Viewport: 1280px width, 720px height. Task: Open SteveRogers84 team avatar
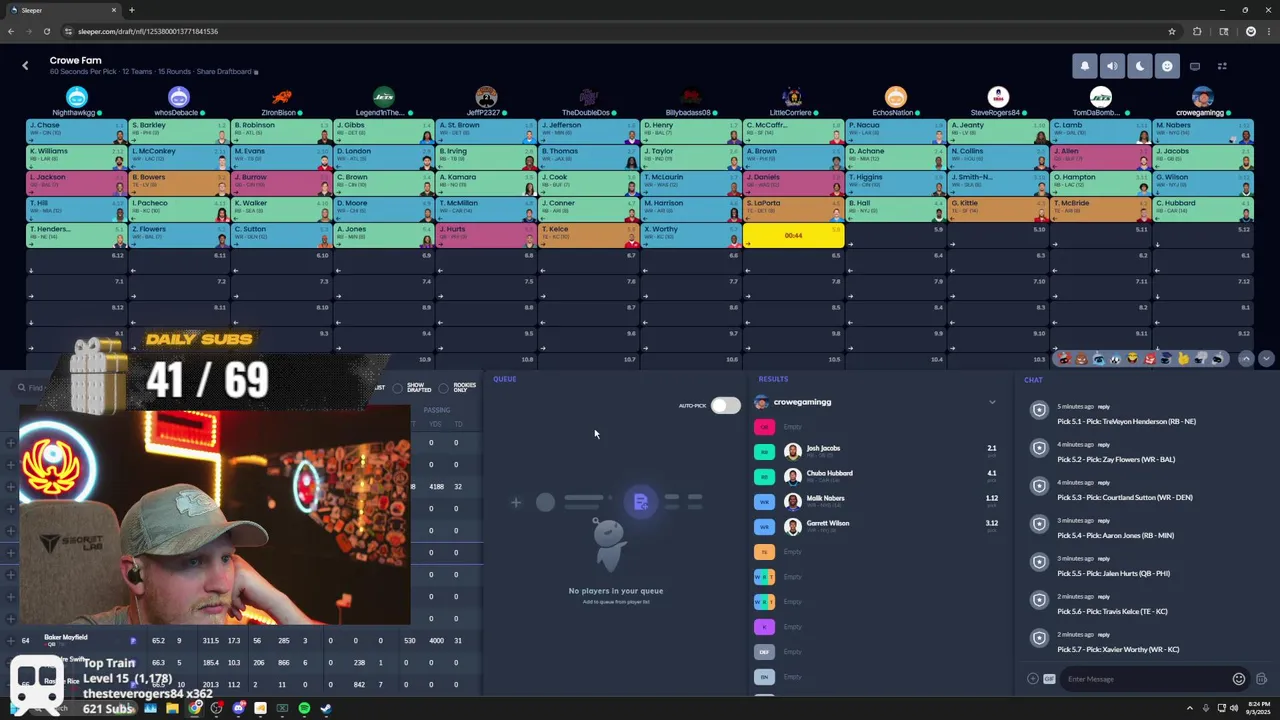pyautogui.click(x=998, y=97)
